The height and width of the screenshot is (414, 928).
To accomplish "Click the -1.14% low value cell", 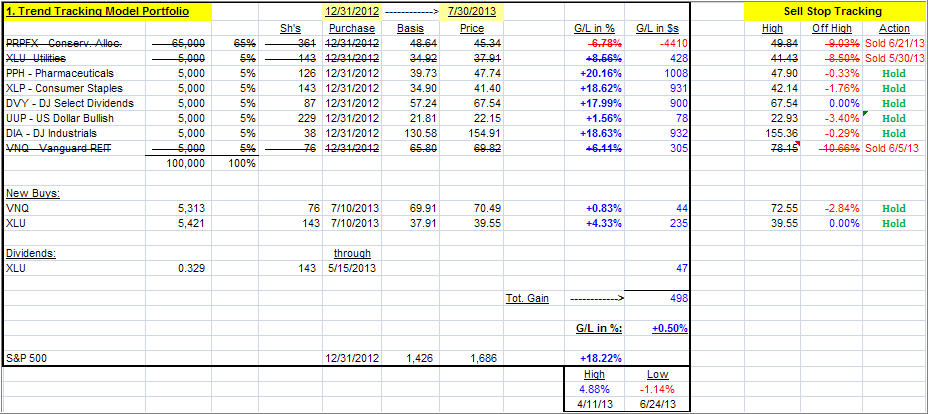I will pos(658,390).
